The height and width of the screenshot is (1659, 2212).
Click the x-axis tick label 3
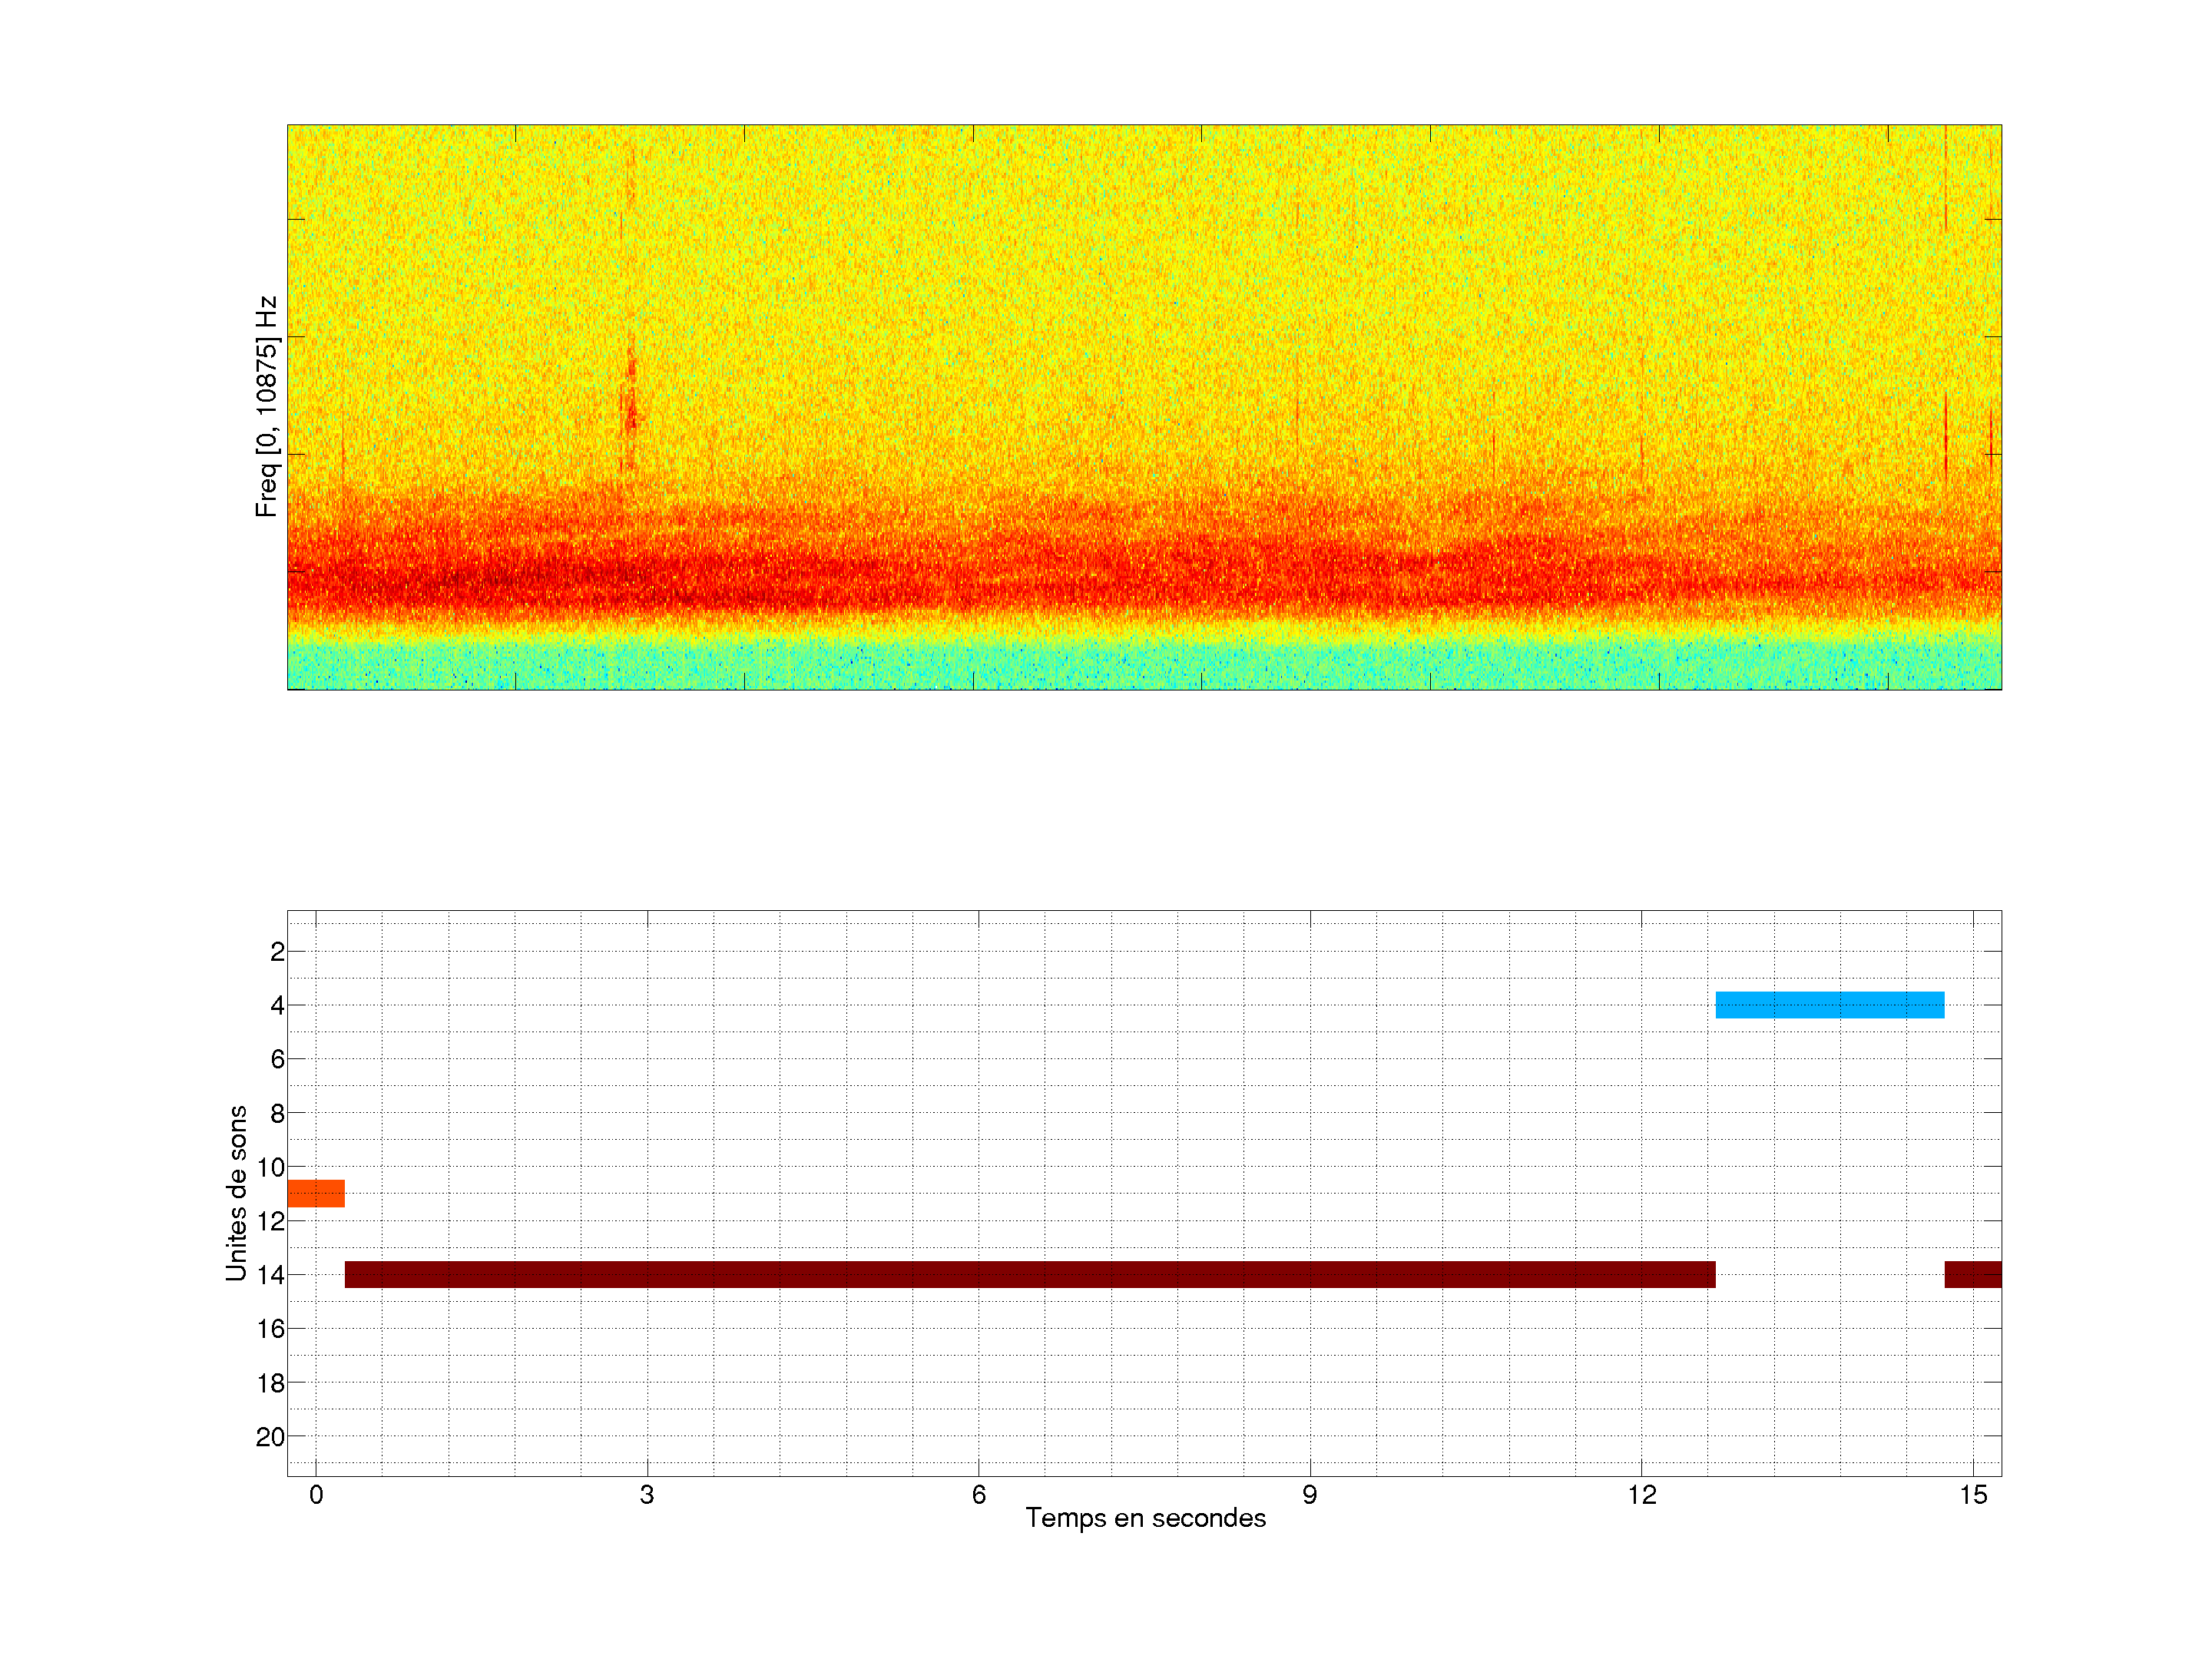[x=647, y=1495]
